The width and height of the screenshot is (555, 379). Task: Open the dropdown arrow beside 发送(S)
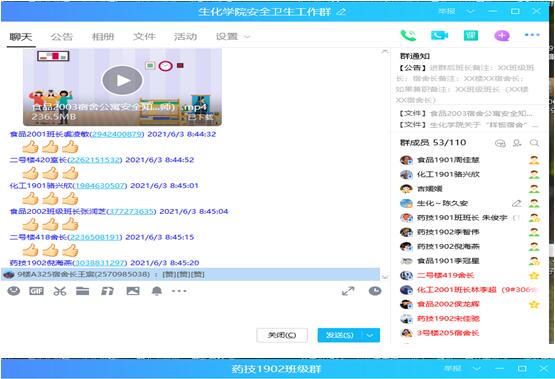370,335
